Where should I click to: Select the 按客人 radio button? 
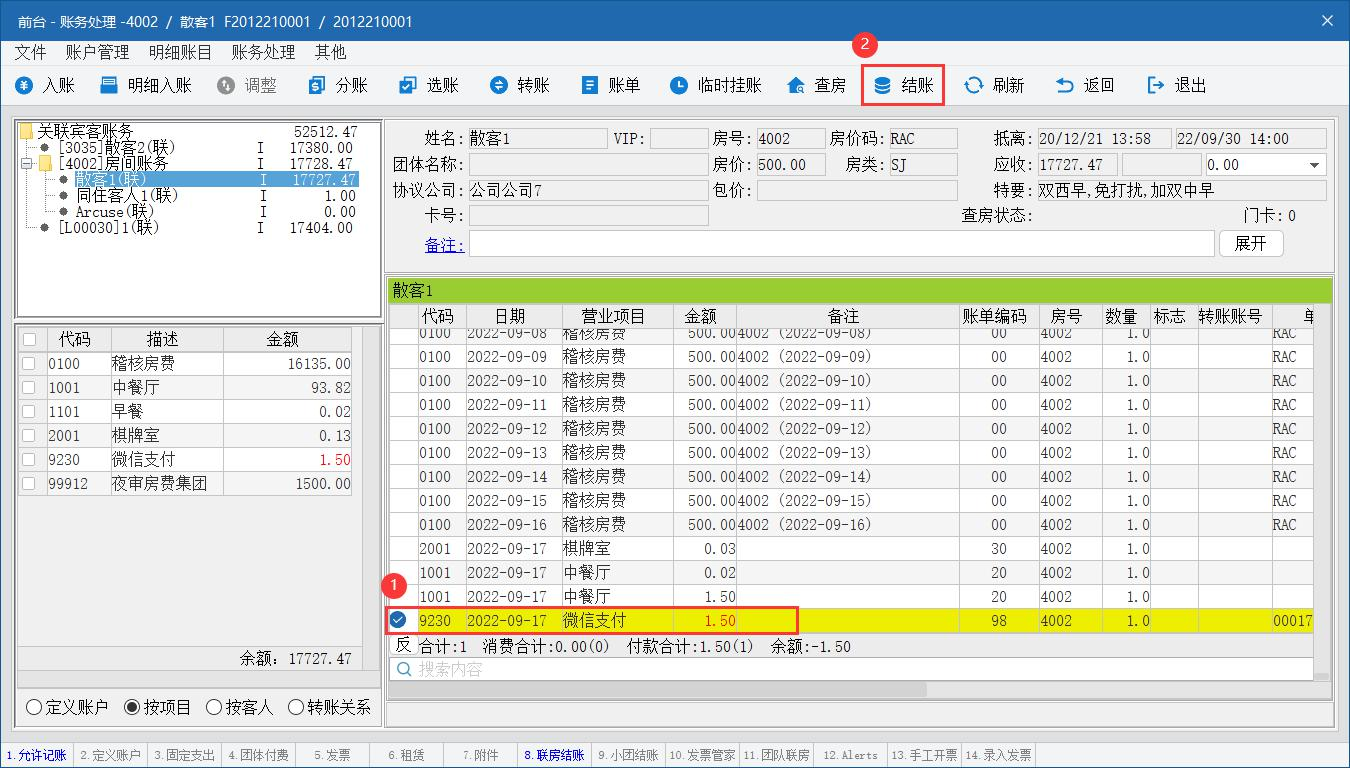214,707
